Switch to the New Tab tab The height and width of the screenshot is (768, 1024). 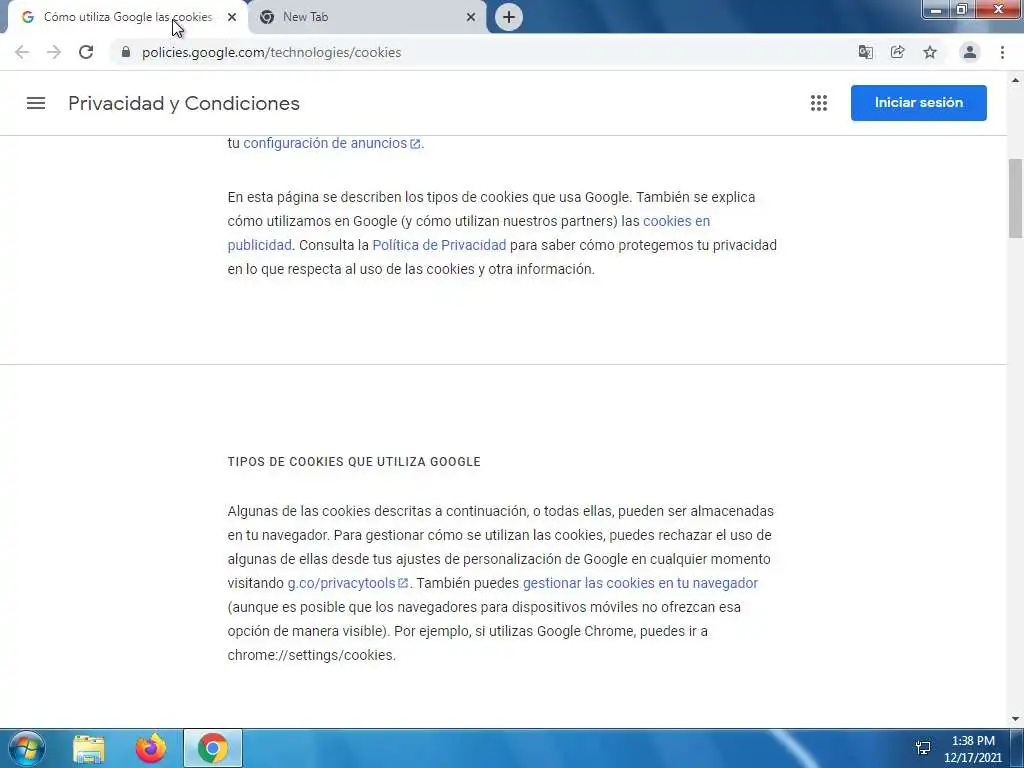pos(367,17)
